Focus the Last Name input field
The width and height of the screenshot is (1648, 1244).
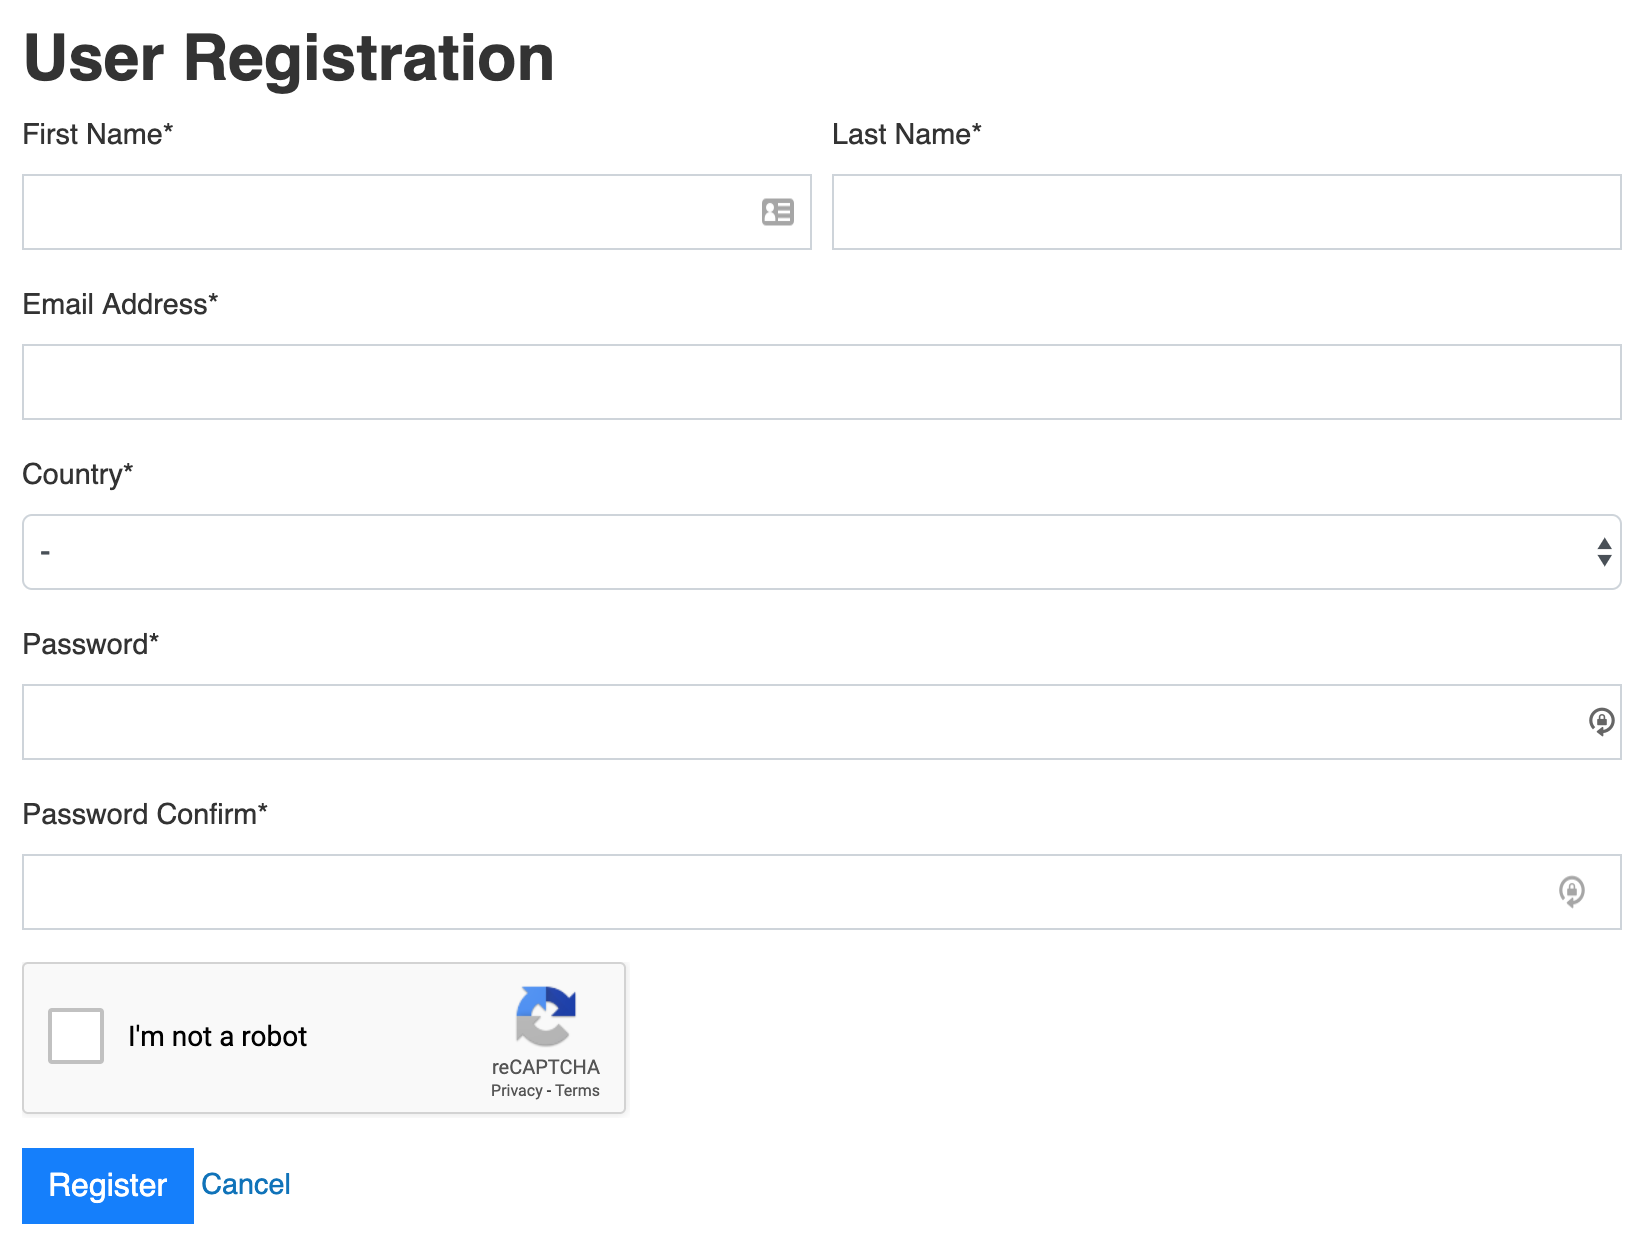pos(1227,212)
